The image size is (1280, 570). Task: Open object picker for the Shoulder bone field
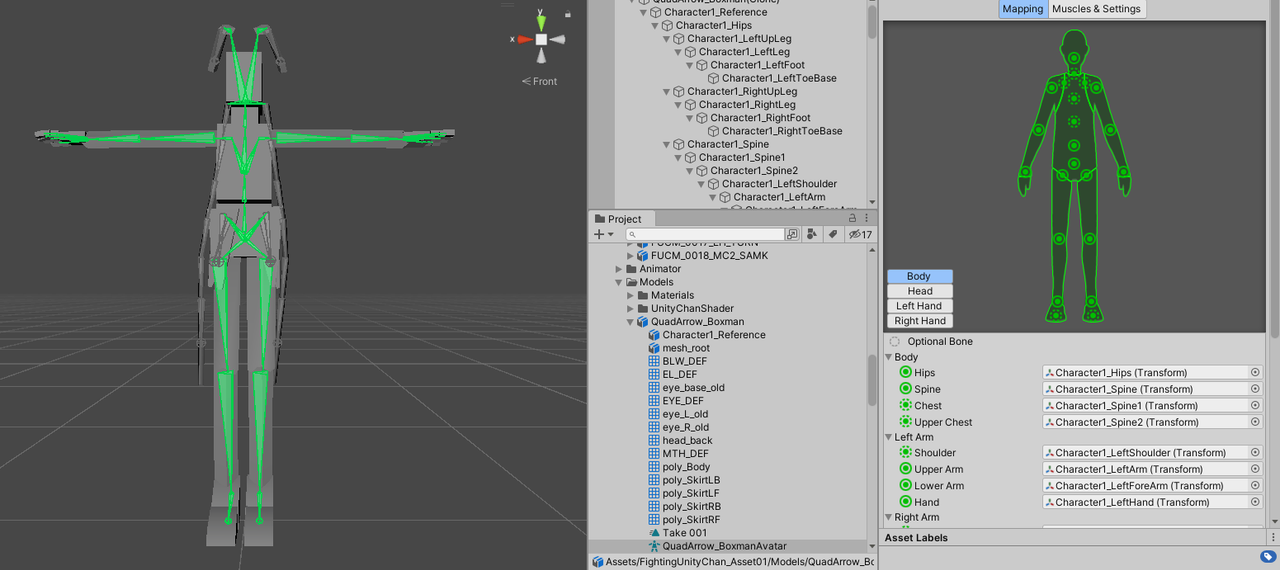pyautogui.click(x=1255, y=453)
